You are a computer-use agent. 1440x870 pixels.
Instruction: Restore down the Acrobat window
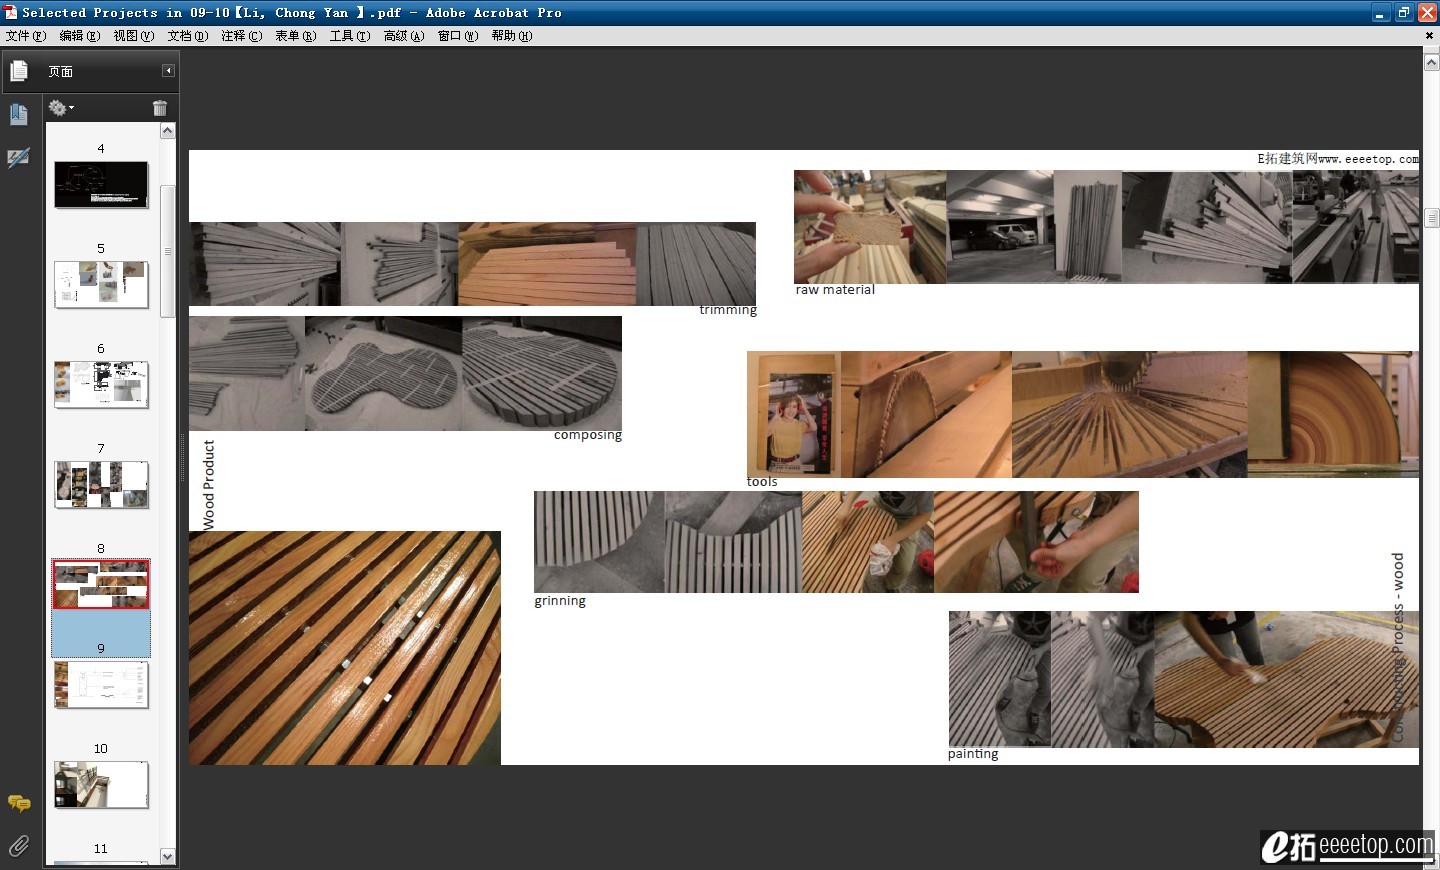tap(1403, 13)
